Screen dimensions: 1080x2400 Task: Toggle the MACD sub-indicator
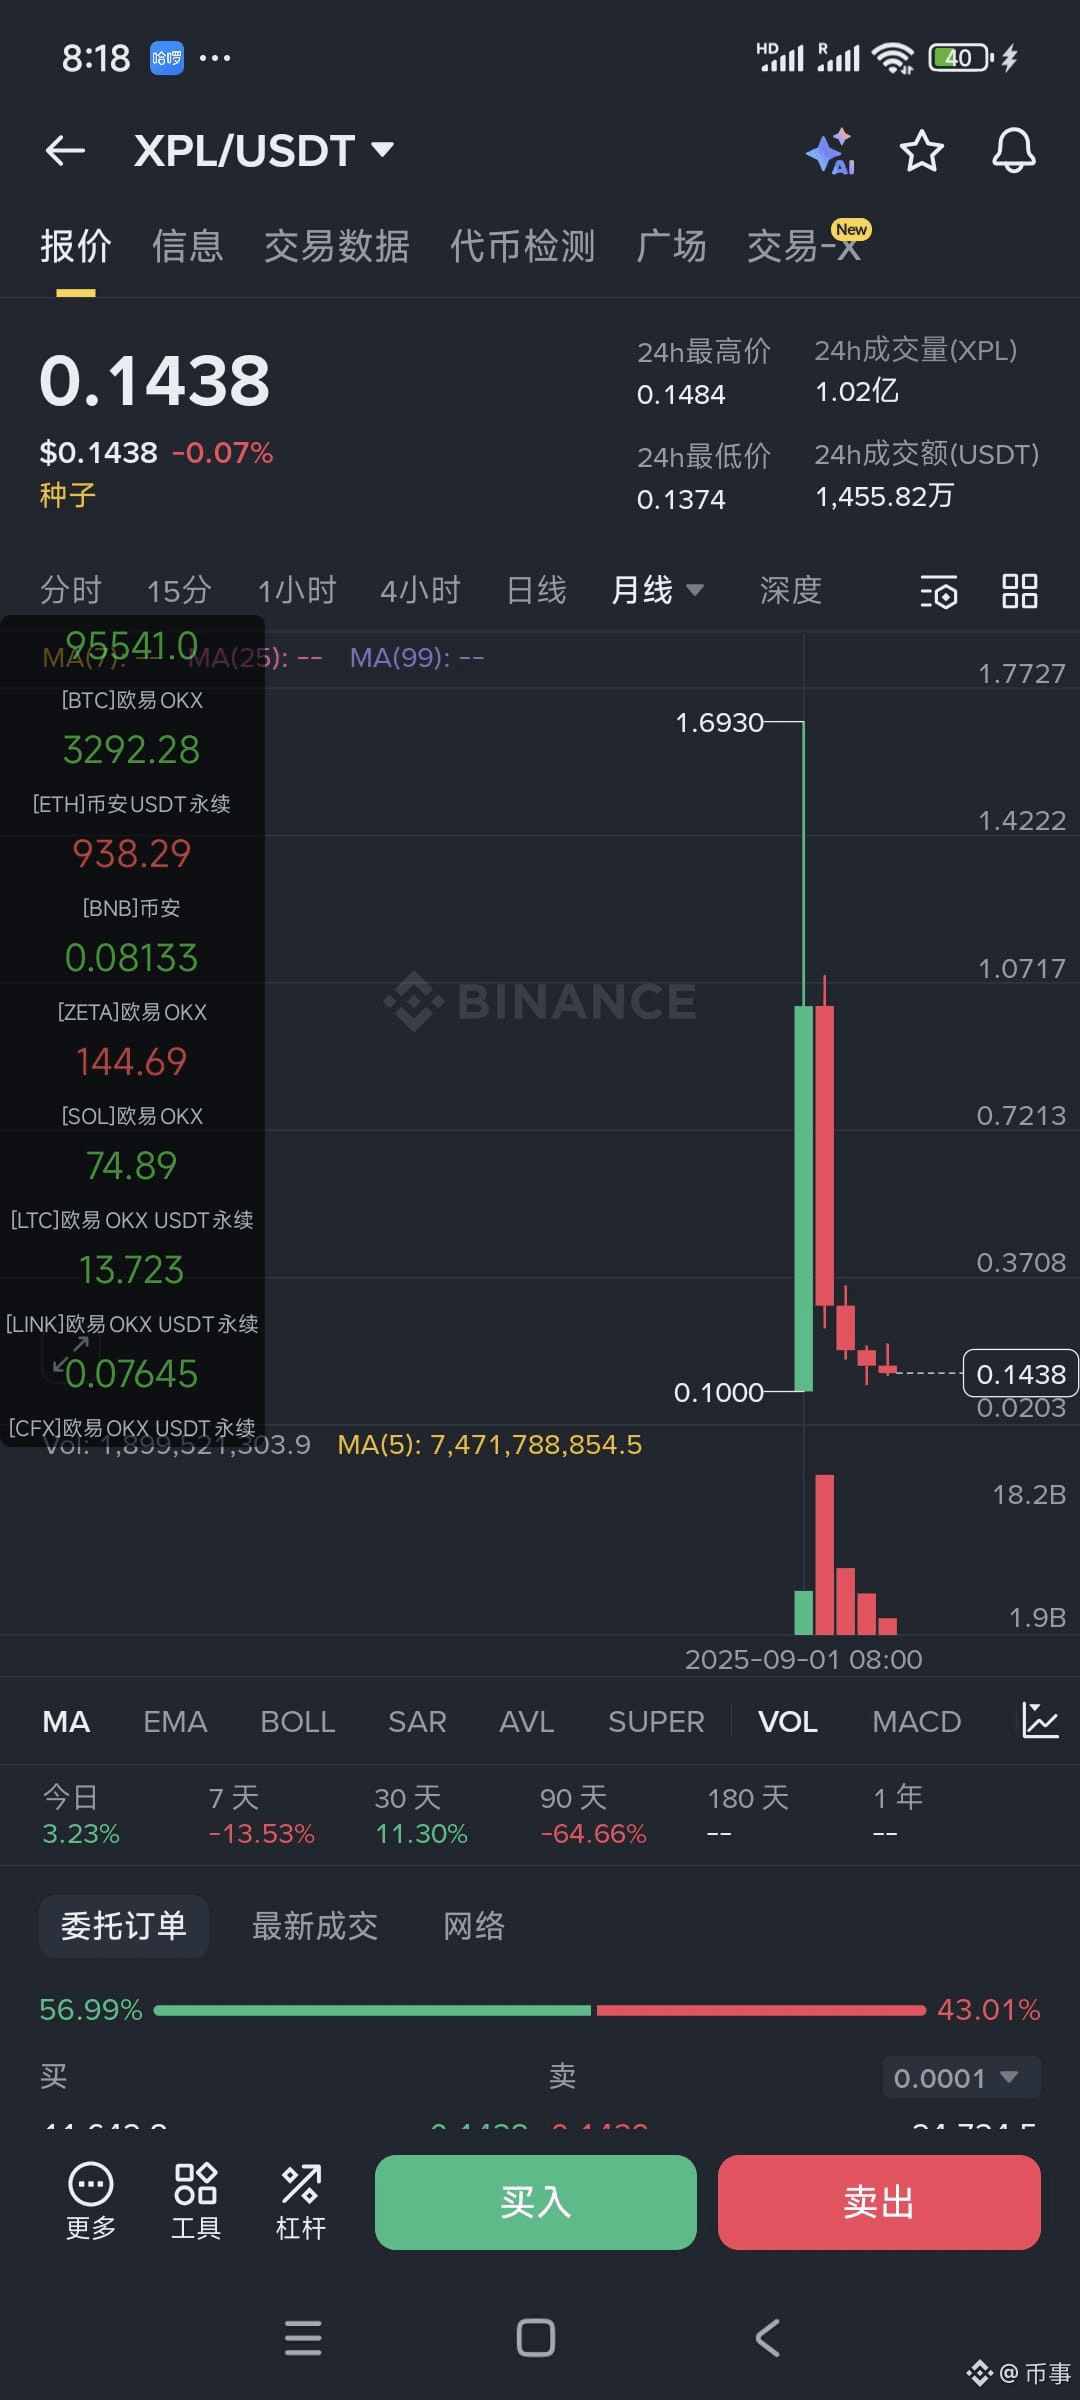pyautogui.click(x=916, y=1721)
